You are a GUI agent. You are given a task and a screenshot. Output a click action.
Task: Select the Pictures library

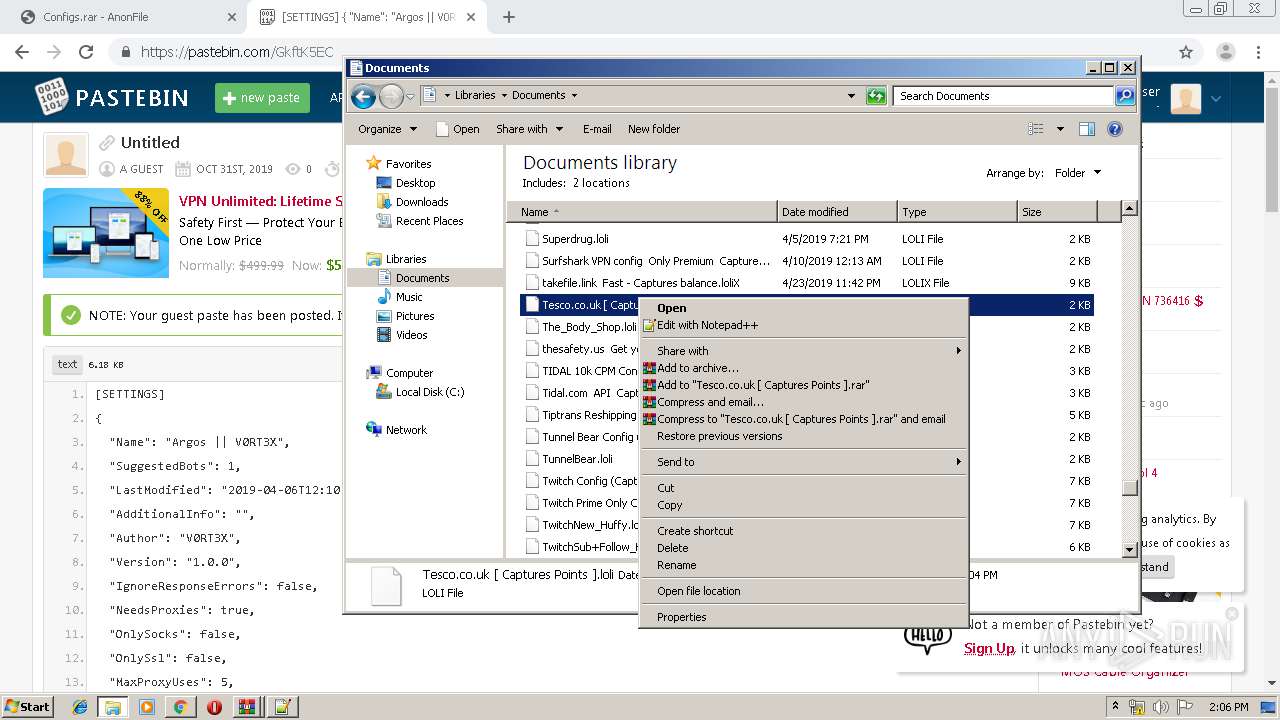pyautogui.click(x=414, y=316)
